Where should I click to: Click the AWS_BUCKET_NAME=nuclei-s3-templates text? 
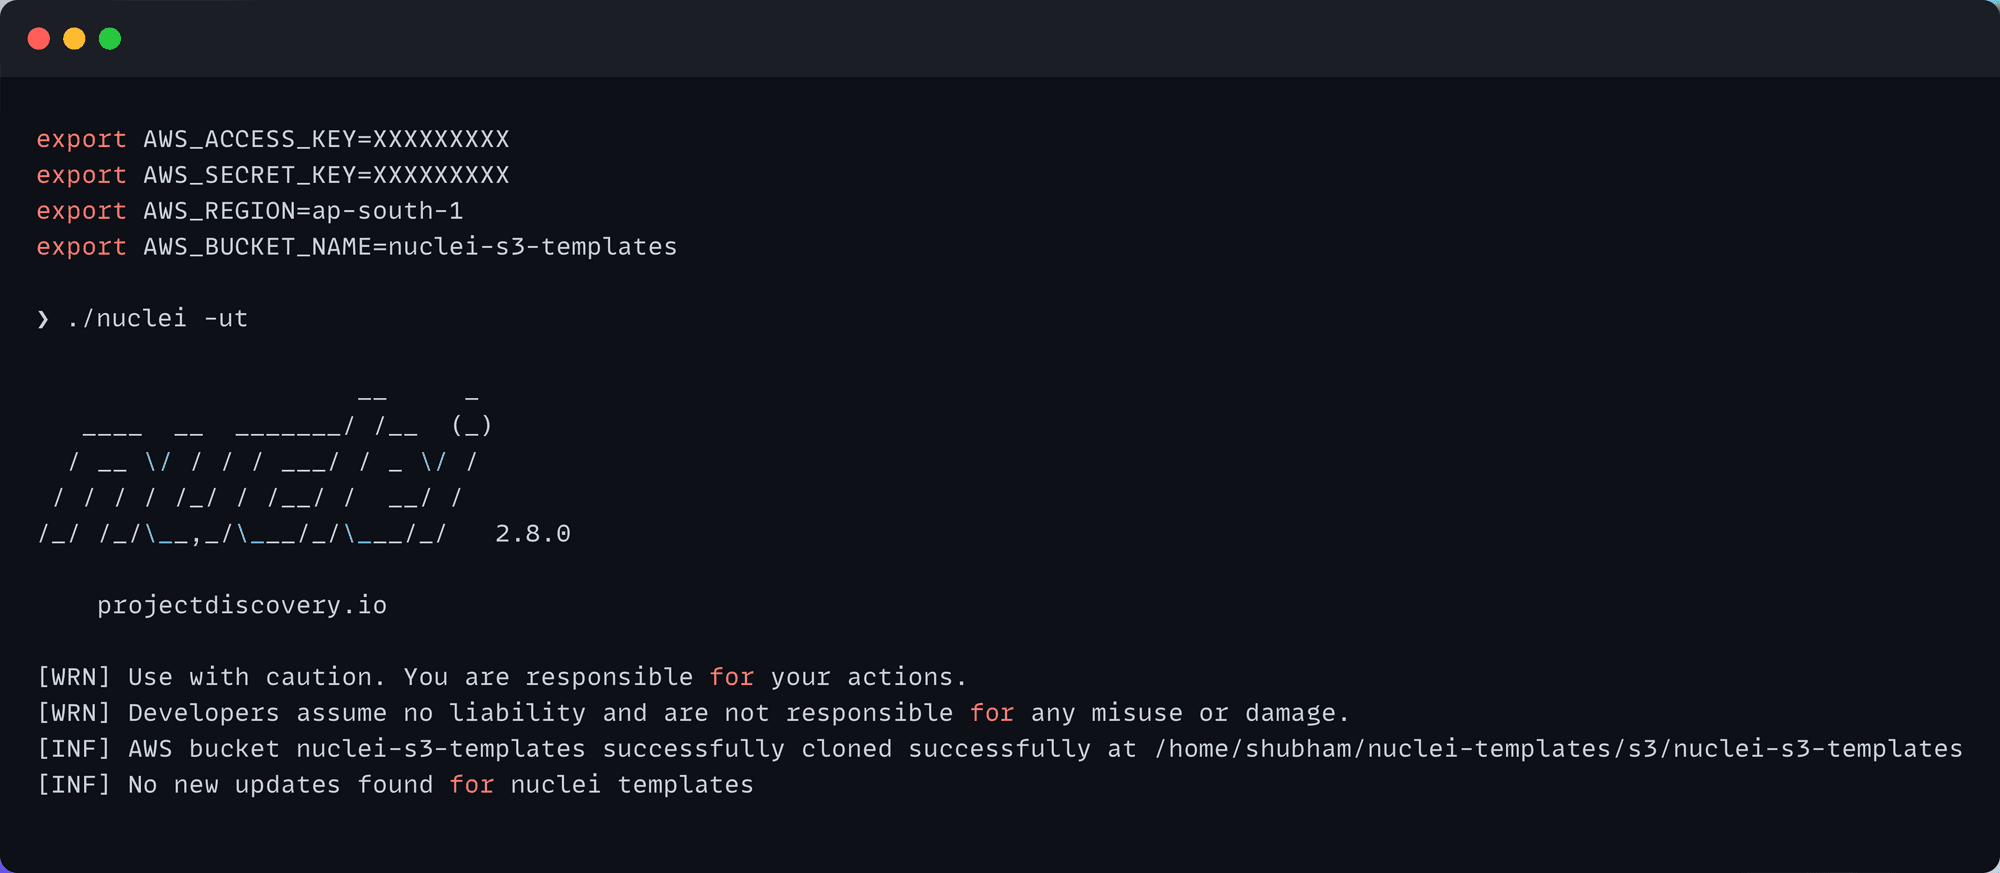pos(410,248)
